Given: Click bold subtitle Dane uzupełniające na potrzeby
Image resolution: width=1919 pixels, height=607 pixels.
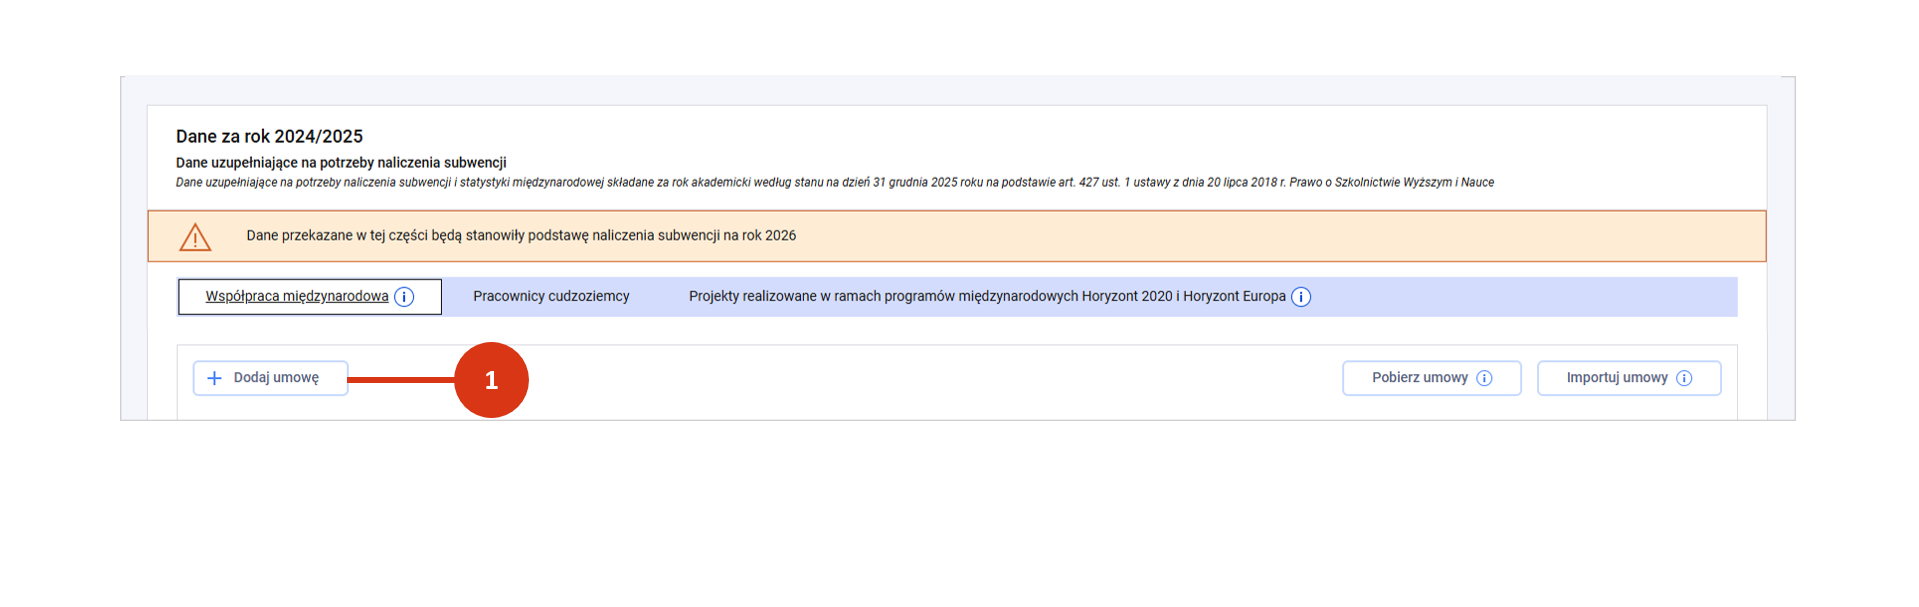Looking at the screenshot, I should [x=341, y=162].
